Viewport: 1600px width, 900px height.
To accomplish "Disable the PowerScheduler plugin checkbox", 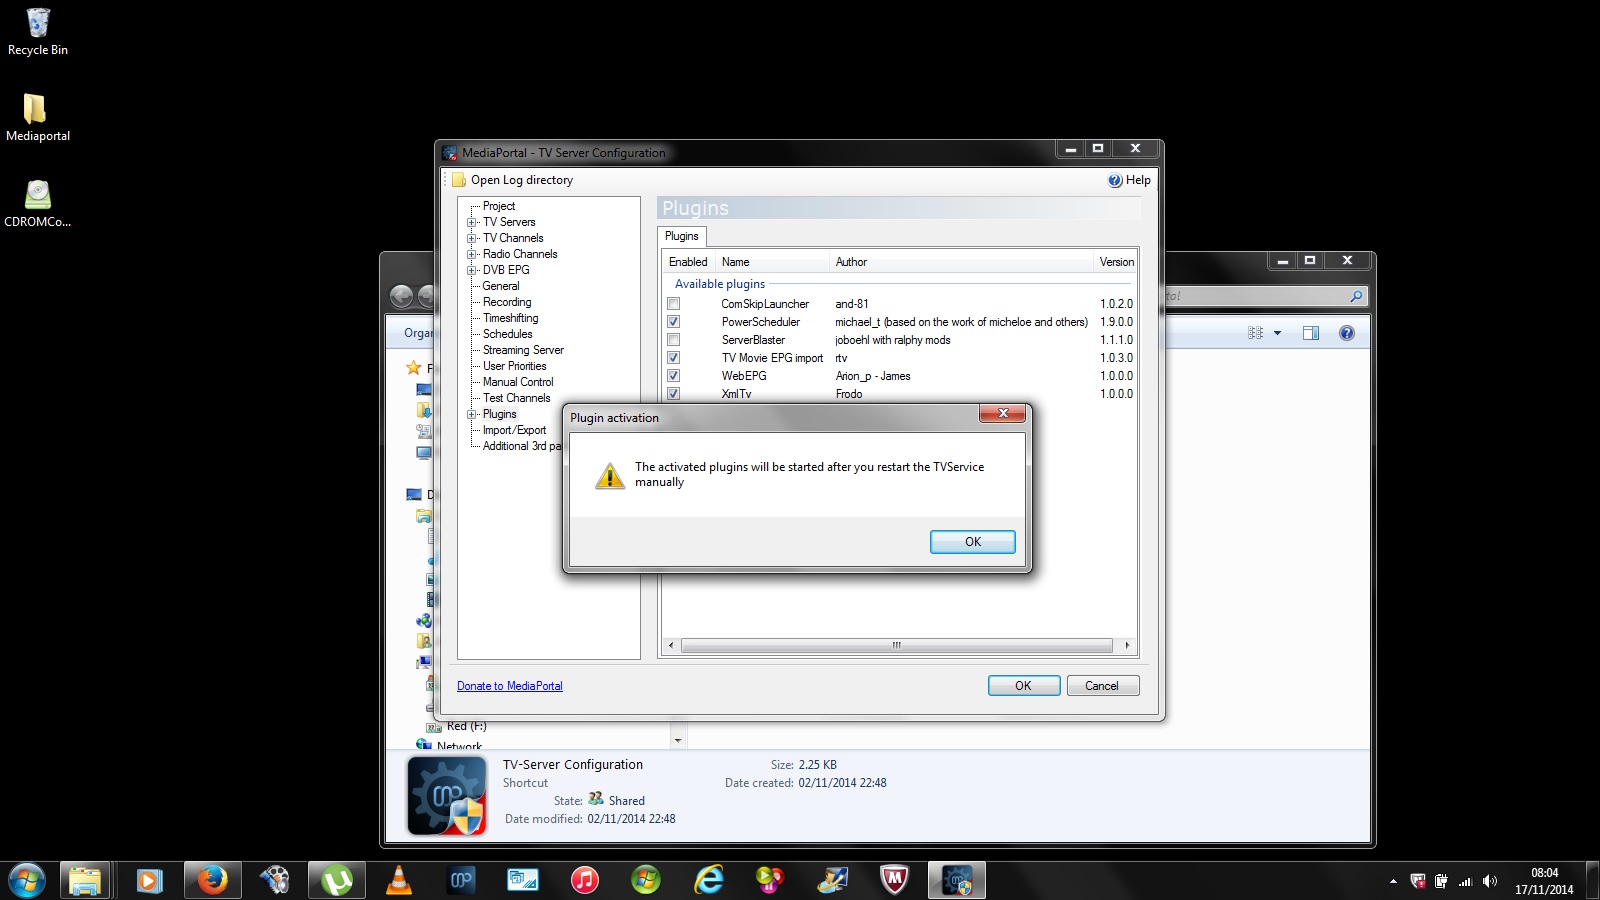I will tap(673, 322).
